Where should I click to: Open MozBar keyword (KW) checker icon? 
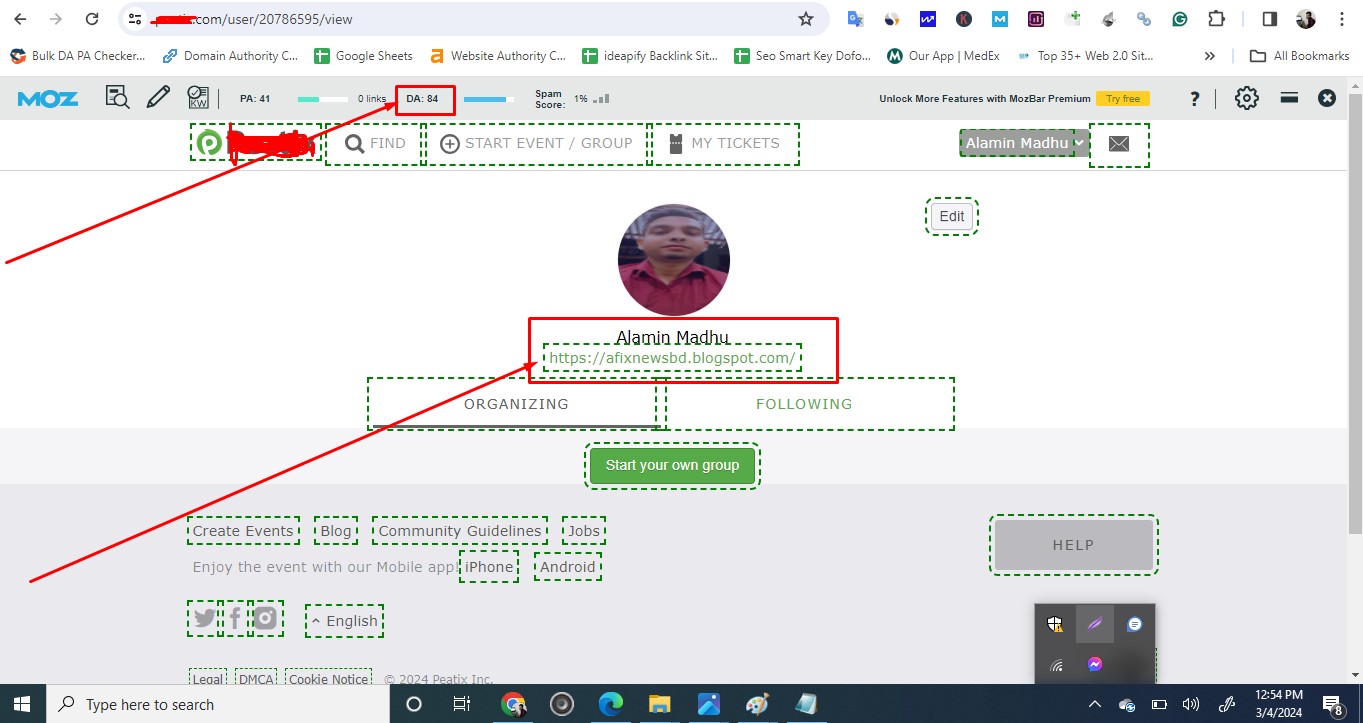tap(198, 97)
